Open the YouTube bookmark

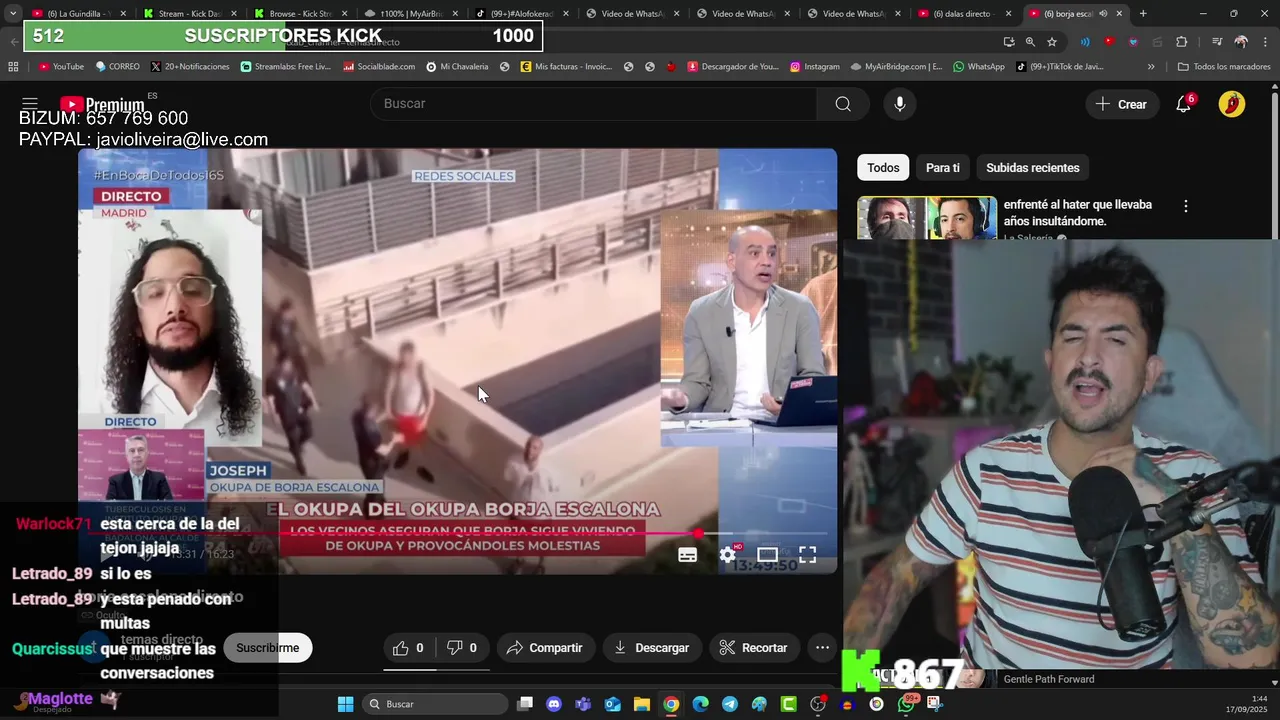pos(61,66)
